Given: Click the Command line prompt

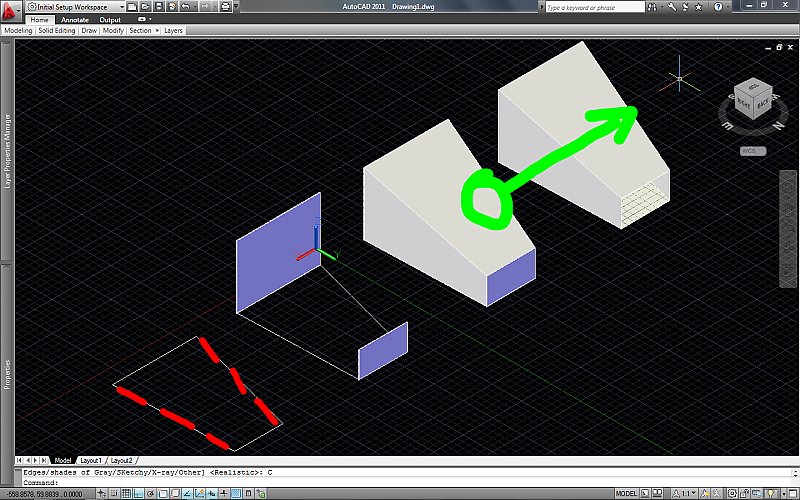Looking at the screenshot, I should pyautogui.click(x=407, y=483).
